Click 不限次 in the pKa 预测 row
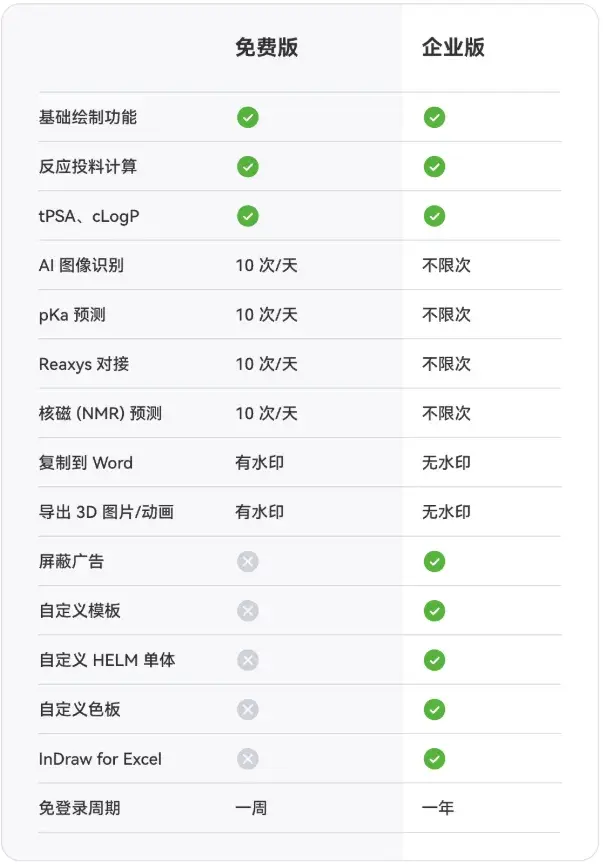The image size is (603, 864). [x=446, y=315]
